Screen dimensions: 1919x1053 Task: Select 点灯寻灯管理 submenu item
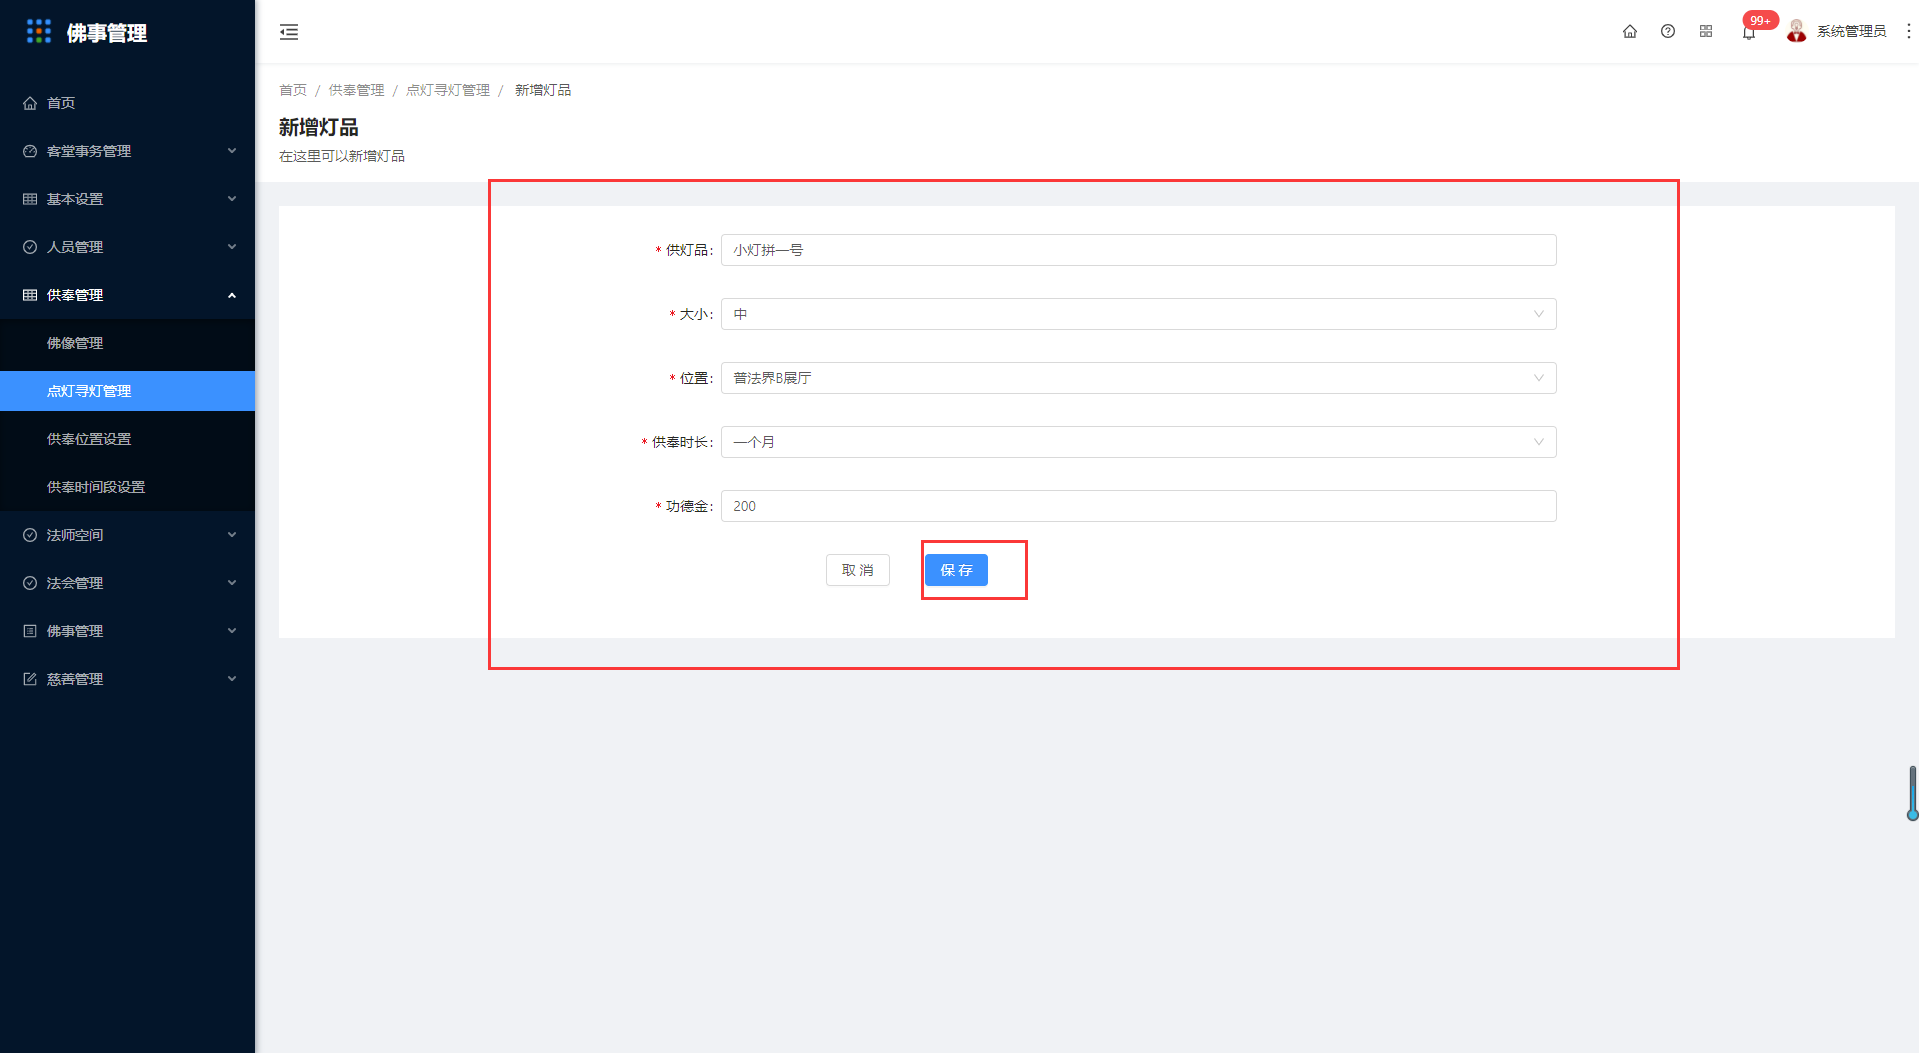127,391
